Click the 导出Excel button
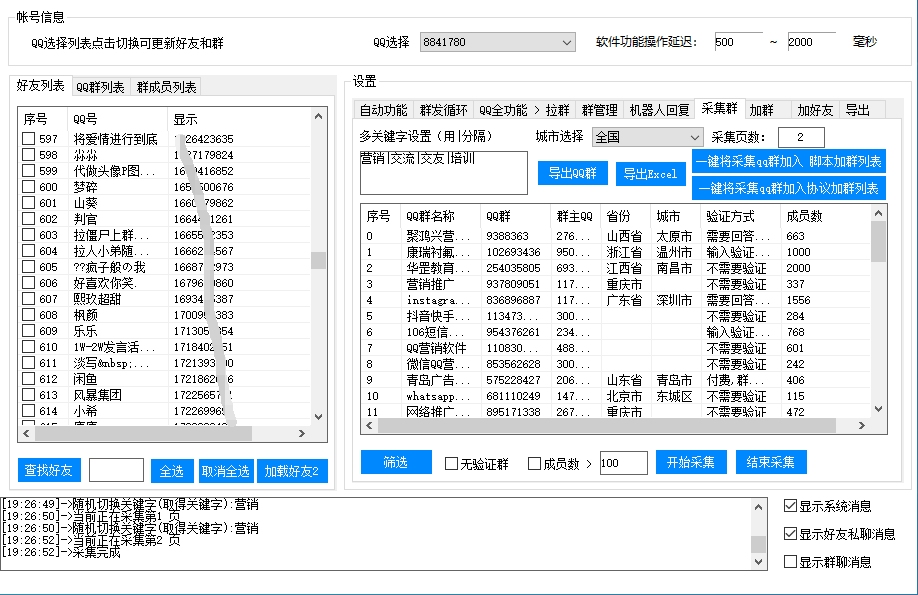Screen dimensions: 918x595 click(650, 174)
